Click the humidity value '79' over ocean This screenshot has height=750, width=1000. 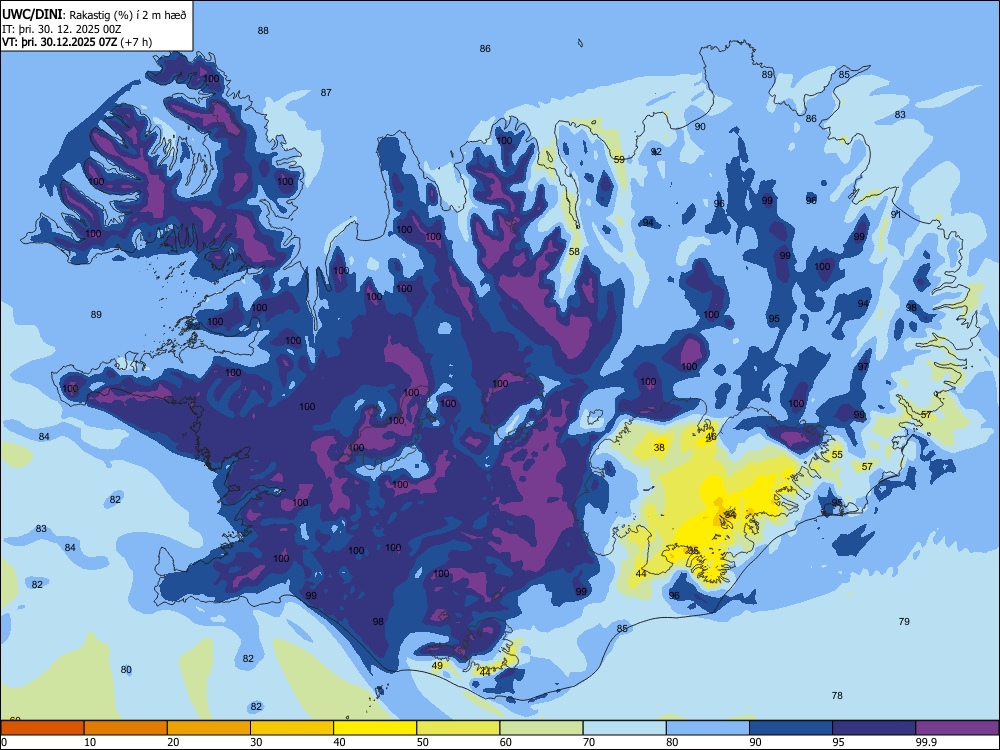(904, 621)
